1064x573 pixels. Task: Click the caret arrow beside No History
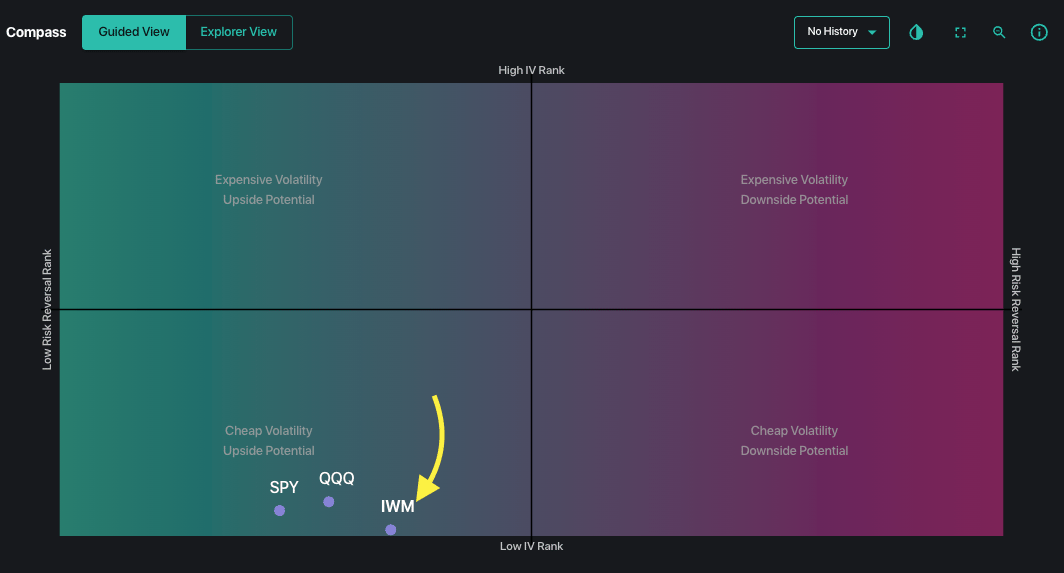tap(872, 33)
